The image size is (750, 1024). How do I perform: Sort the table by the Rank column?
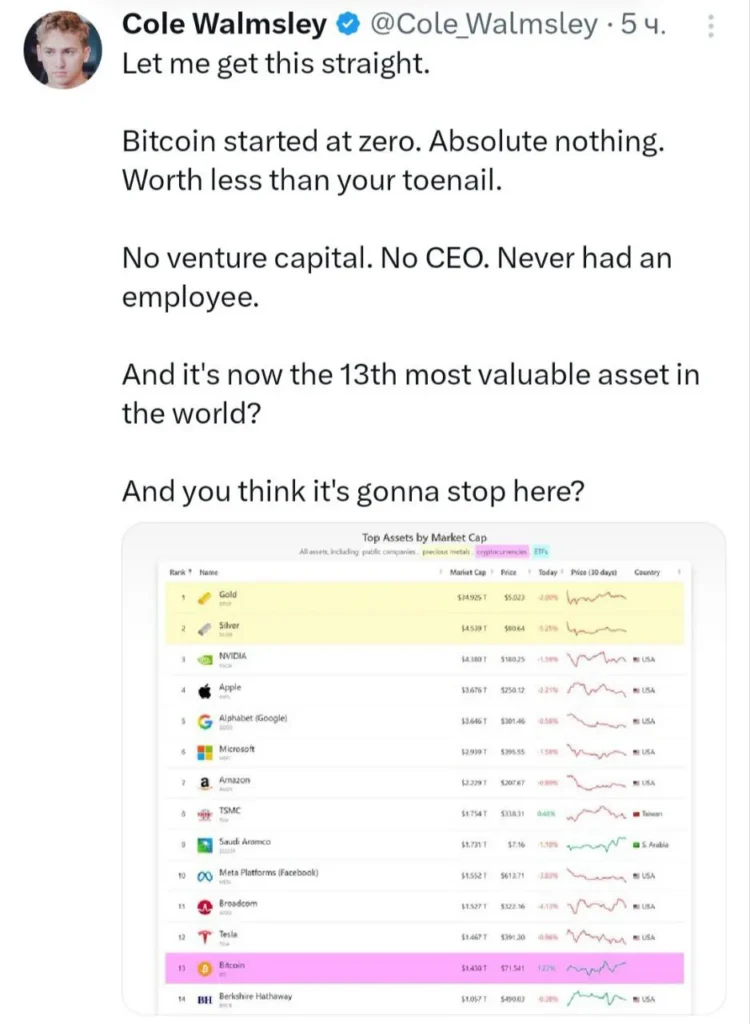tap(181, 572)
